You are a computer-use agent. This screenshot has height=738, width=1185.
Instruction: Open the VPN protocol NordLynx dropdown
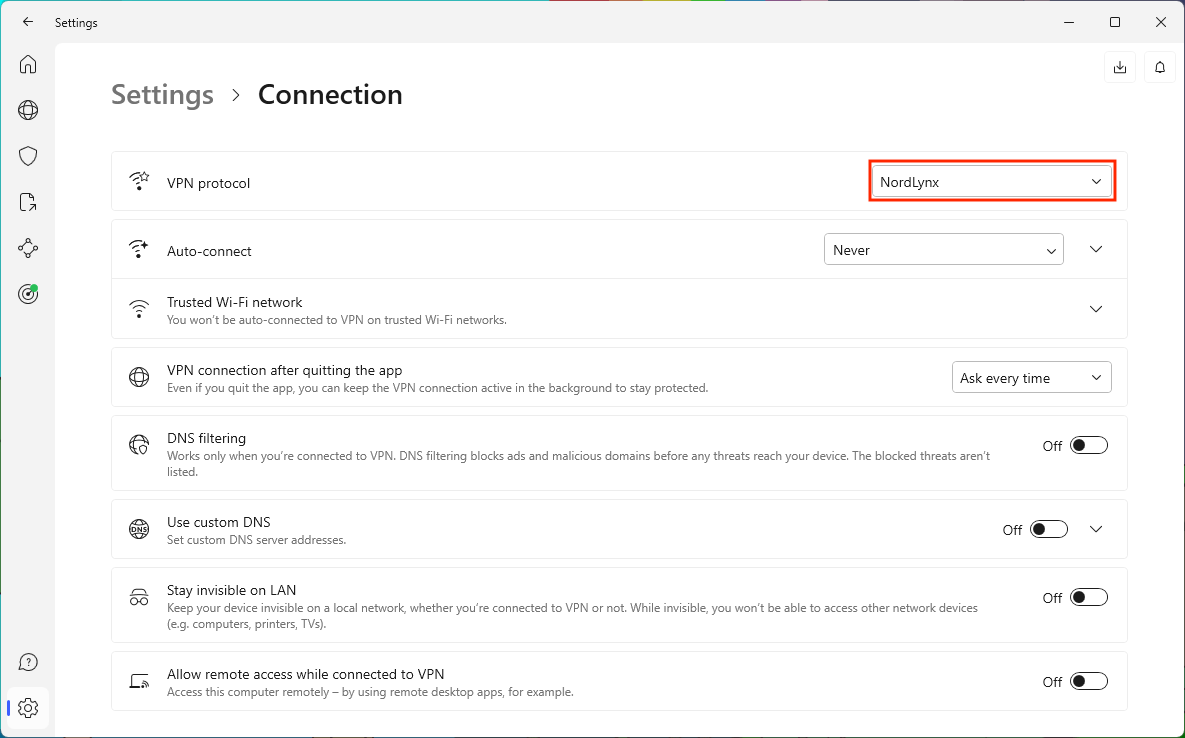click(x=991, y=182)
